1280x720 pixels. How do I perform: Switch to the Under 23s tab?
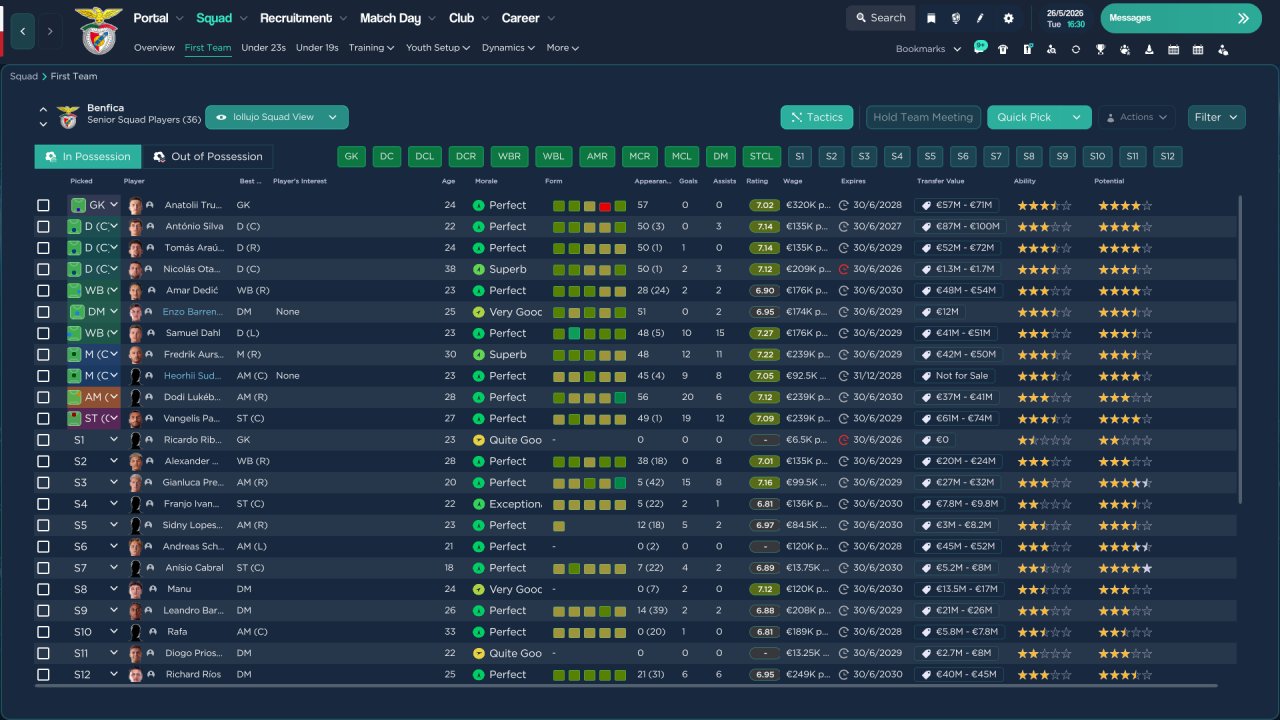pyautogui.click(x=263, y=48)
